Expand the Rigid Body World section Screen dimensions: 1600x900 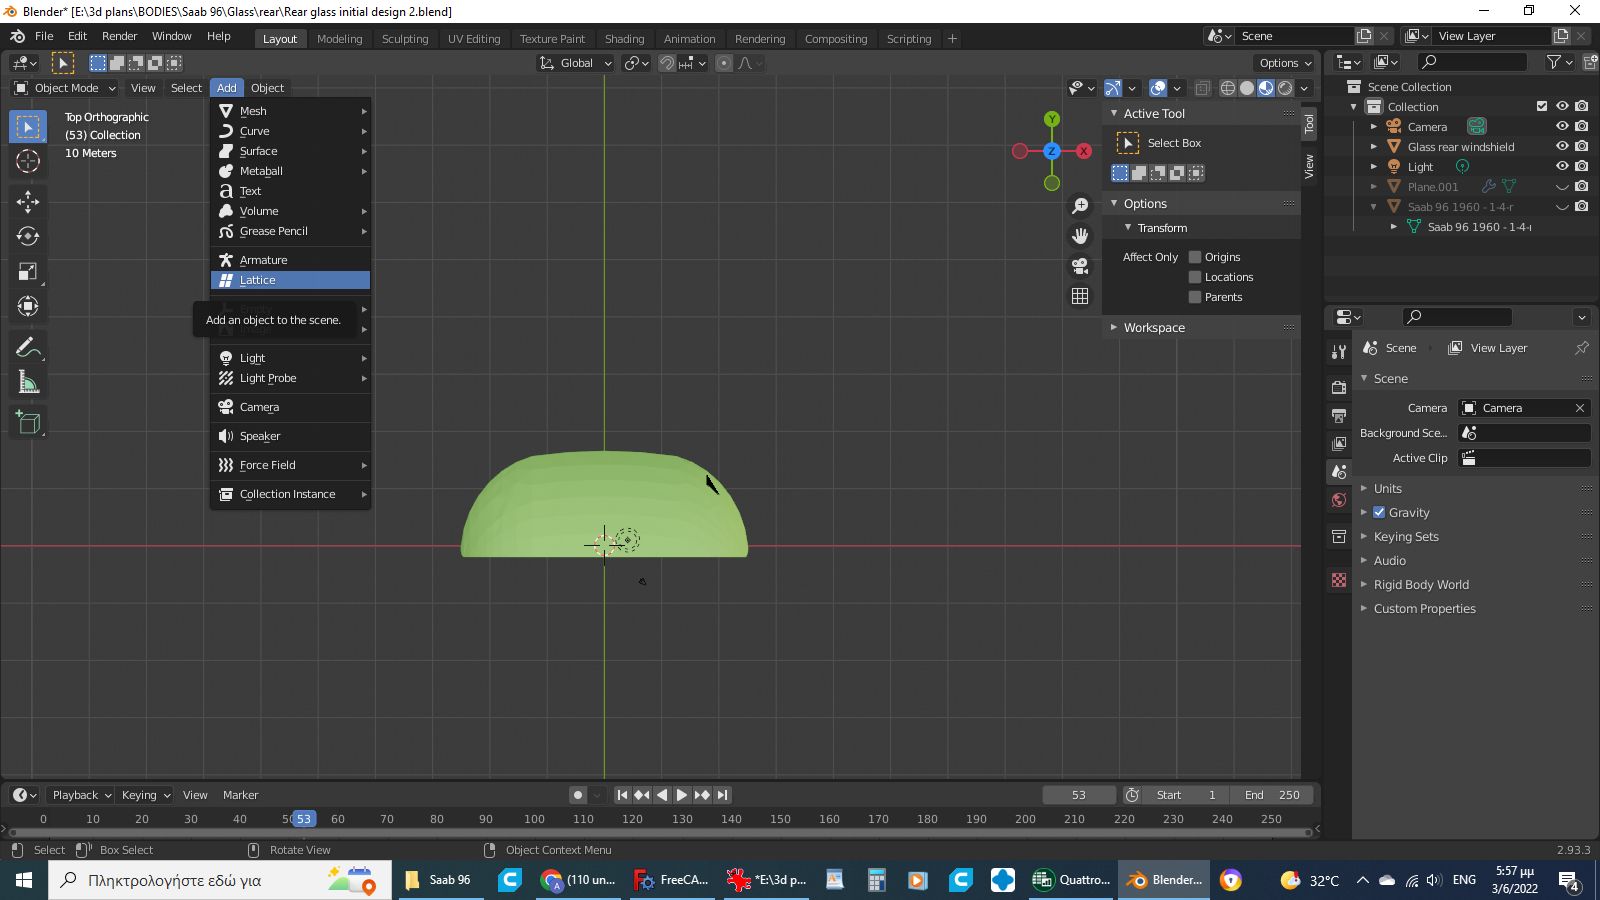pos(1420,585)
